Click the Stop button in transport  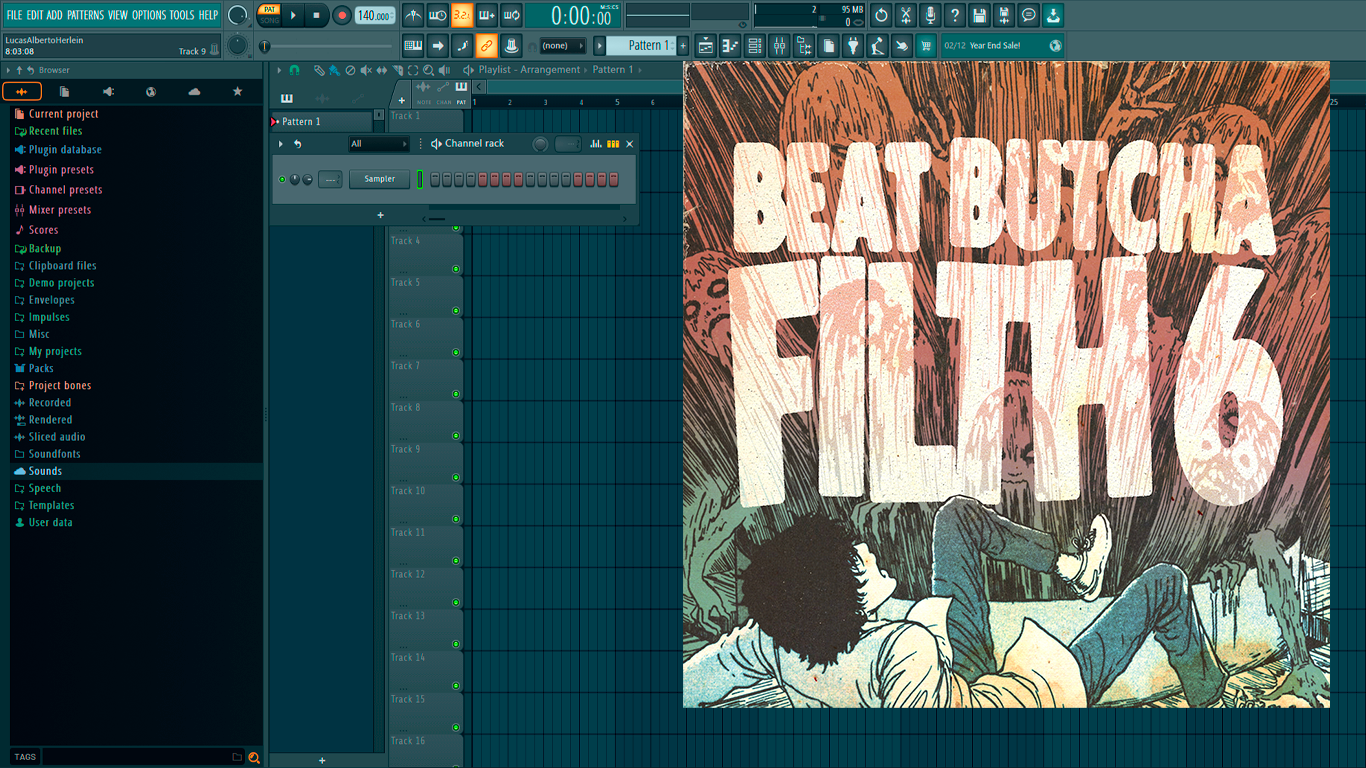click(x=317, y=15)
